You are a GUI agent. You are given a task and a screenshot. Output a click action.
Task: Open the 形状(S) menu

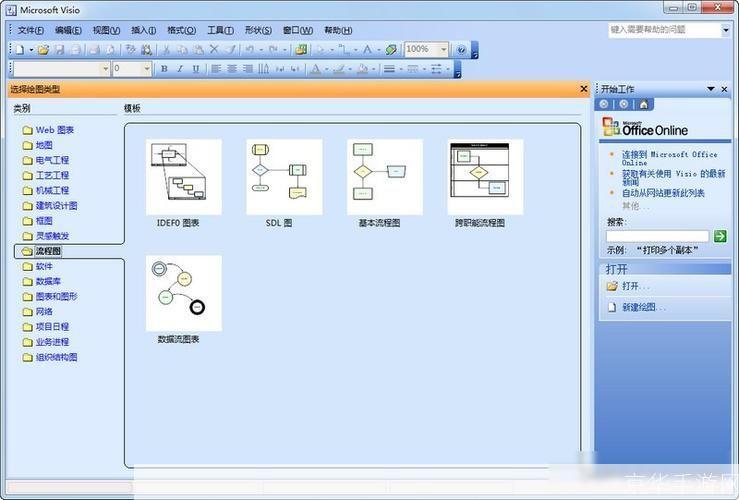[258, 30]
